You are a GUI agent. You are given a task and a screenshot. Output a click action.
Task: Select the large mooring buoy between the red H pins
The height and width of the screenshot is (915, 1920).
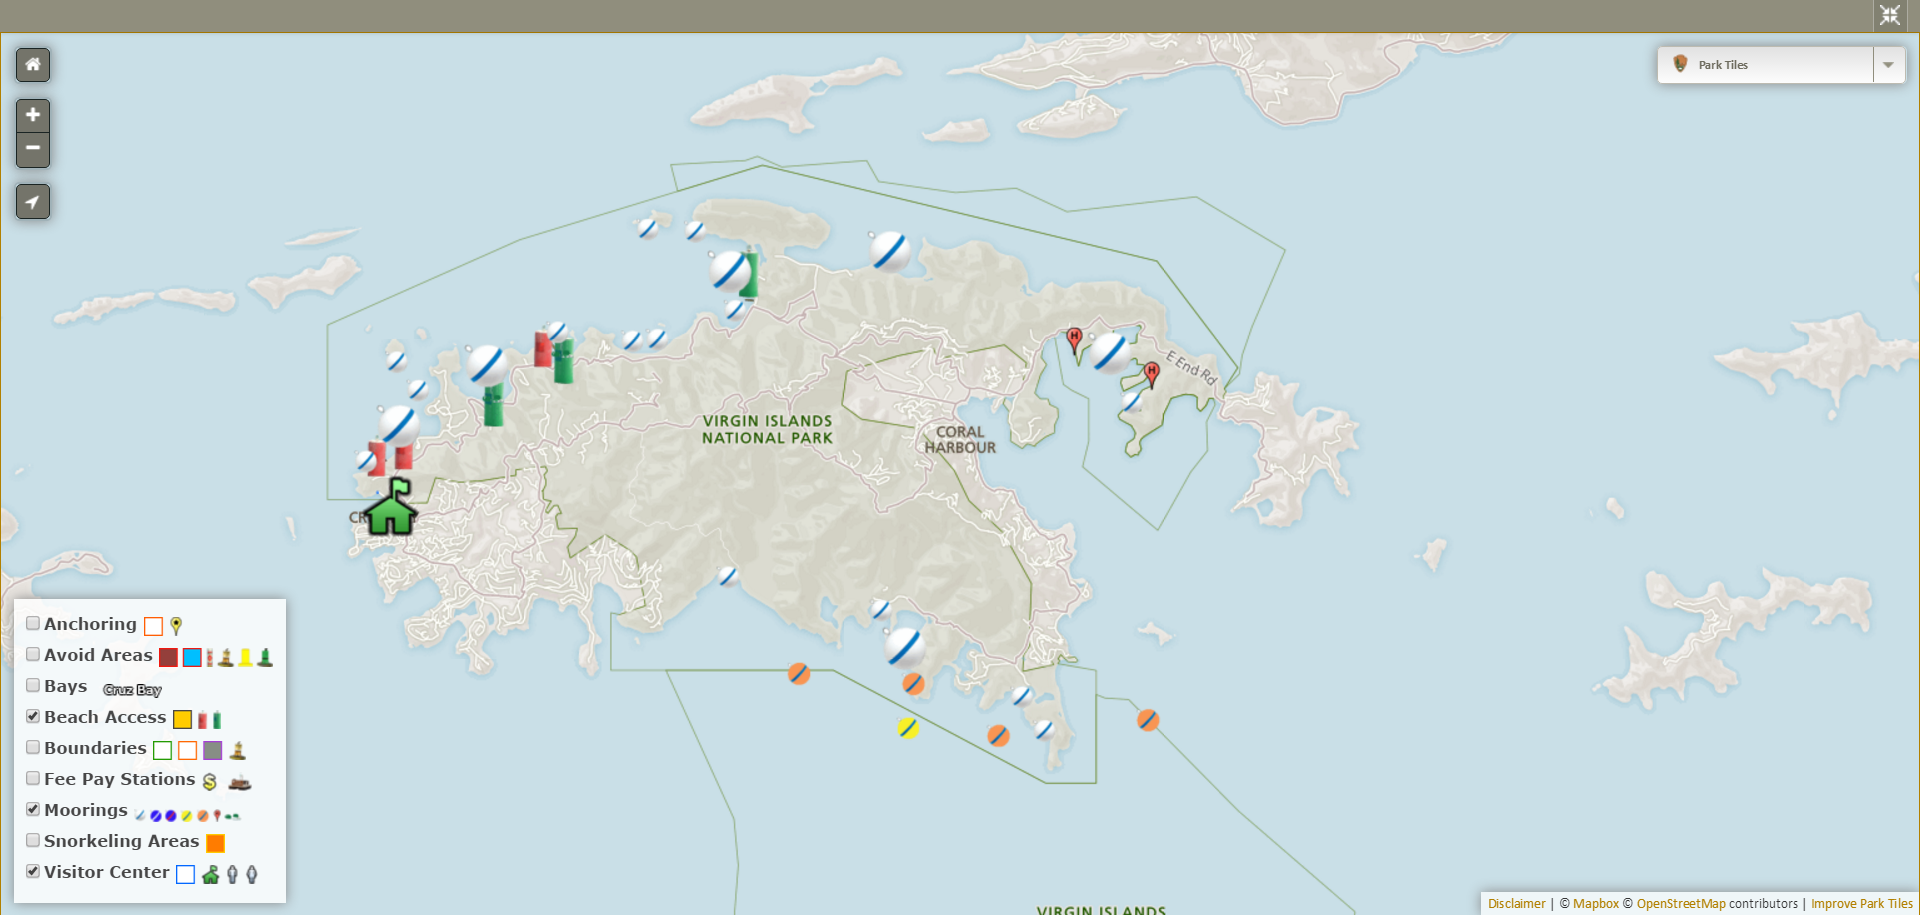tap(1110, 353)
